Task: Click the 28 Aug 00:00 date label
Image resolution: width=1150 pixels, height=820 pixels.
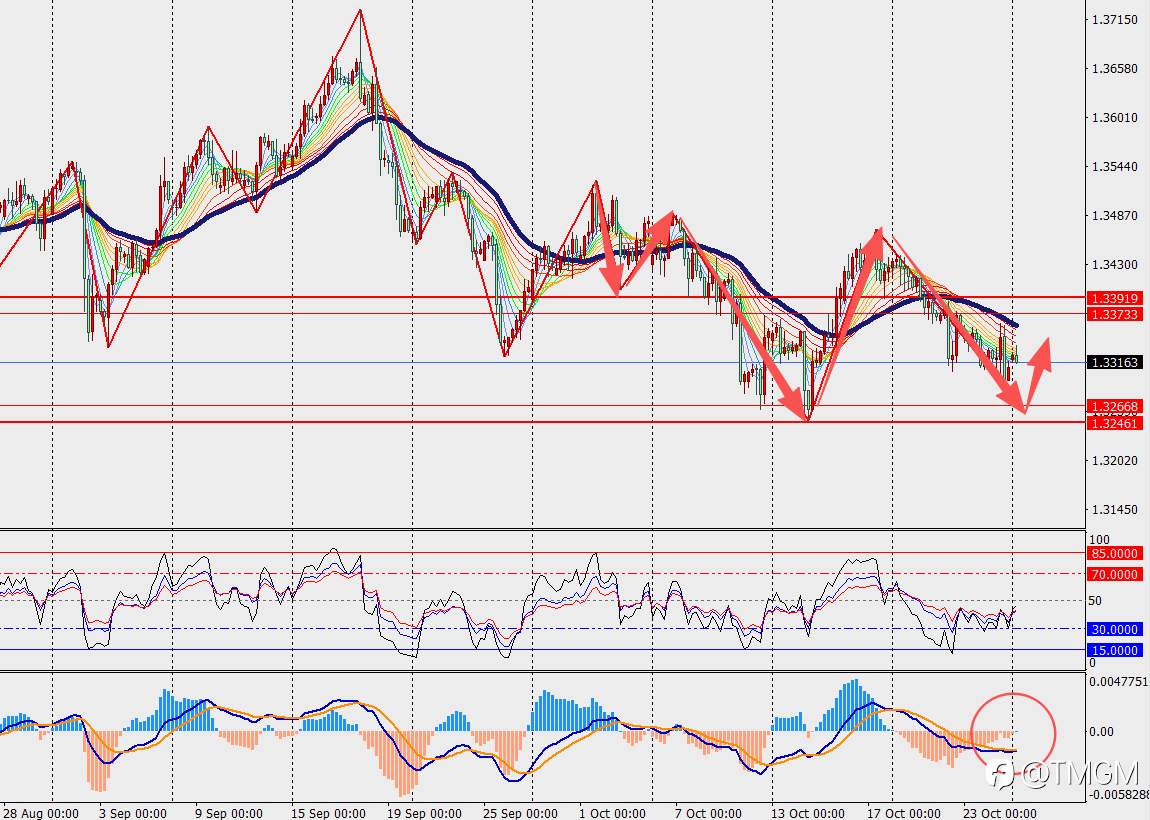Action: click(x=40, y=813)
